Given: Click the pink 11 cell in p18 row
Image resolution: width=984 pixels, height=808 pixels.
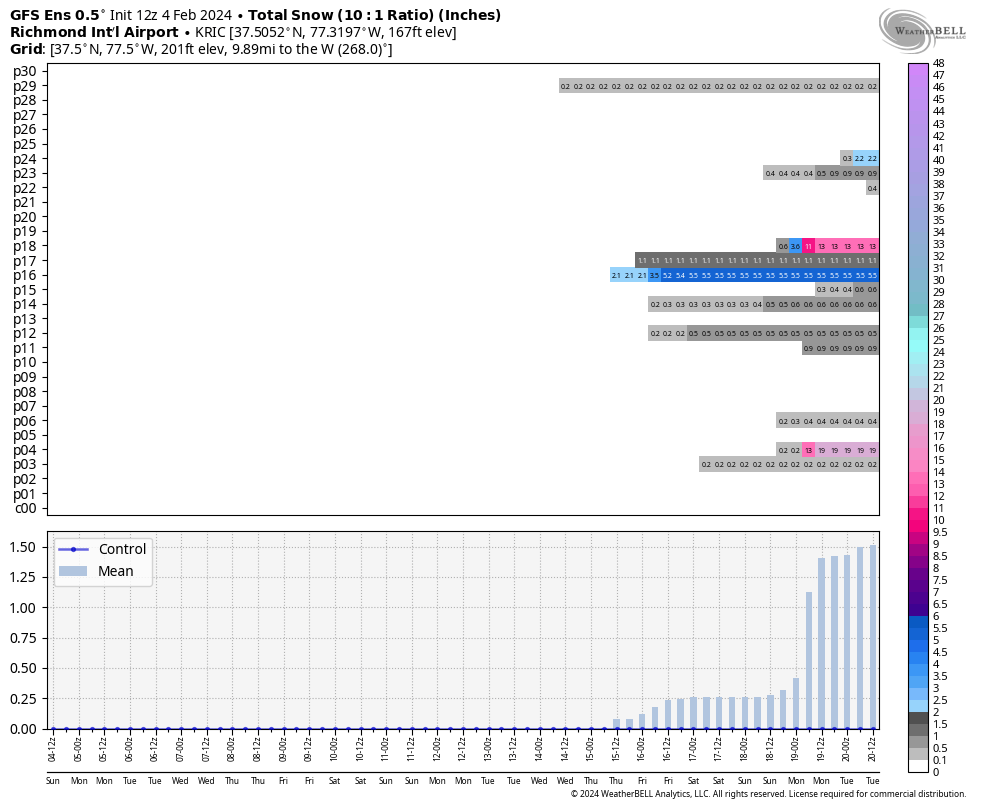Looking at the screenshot, I should (808, 246).
